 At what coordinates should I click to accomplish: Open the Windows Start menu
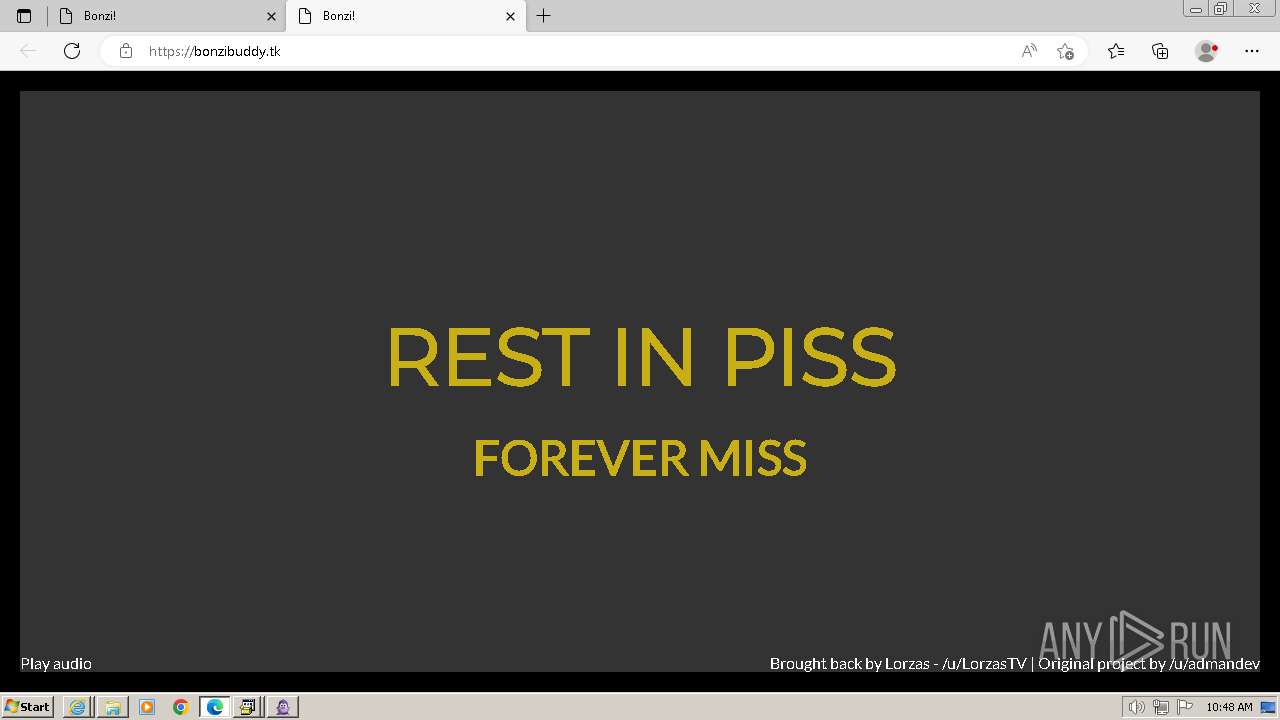pos(27,707)
